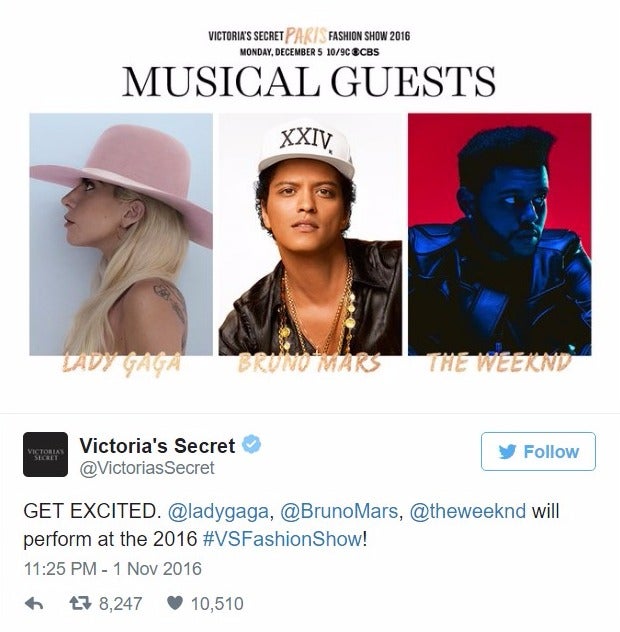Click the @VictoriasSecret handle

pos(147,468)
